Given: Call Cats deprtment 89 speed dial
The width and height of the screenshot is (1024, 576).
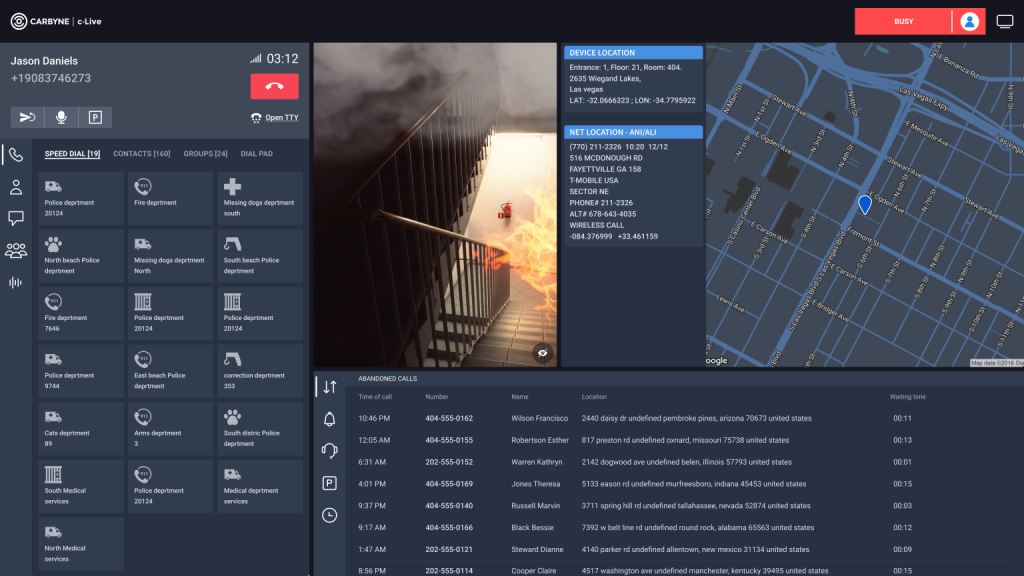Looking at the screenshot, I should [x=81, y=428].
